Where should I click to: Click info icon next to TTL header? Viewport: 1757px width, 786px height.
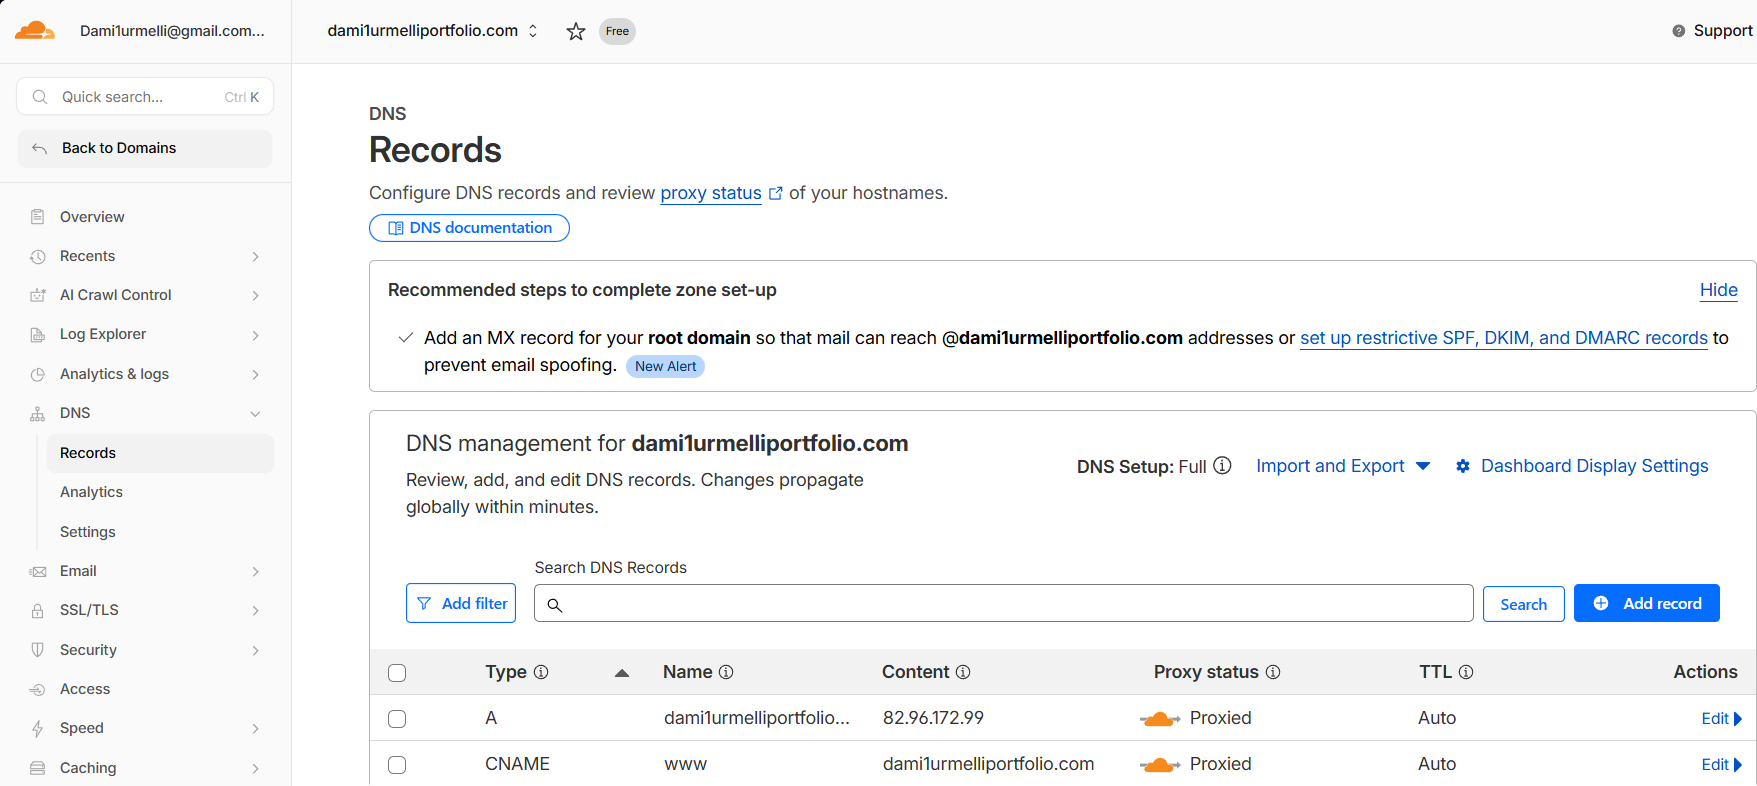(x=1466, y=672)
